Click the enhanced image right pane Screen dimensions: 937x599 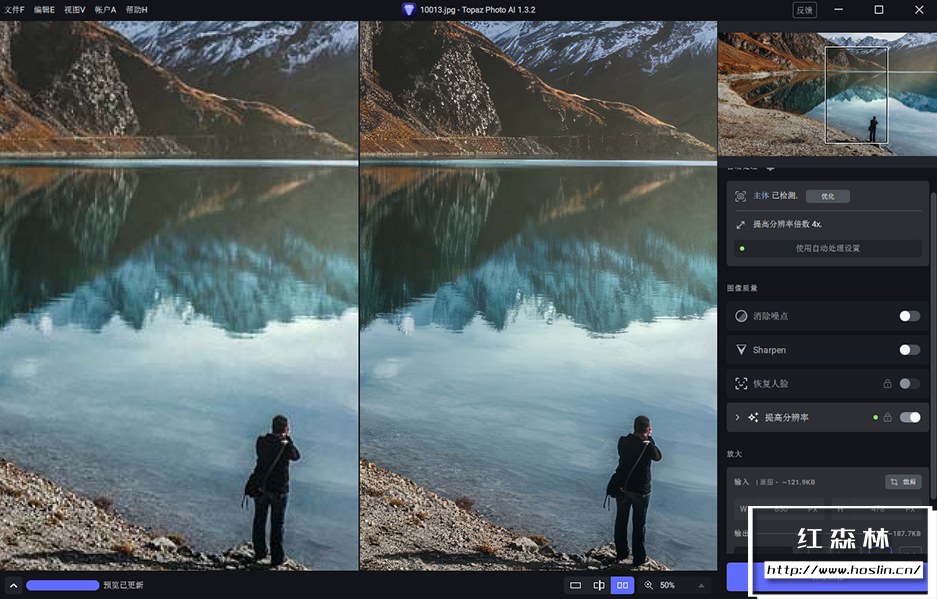tap(538, 296)
